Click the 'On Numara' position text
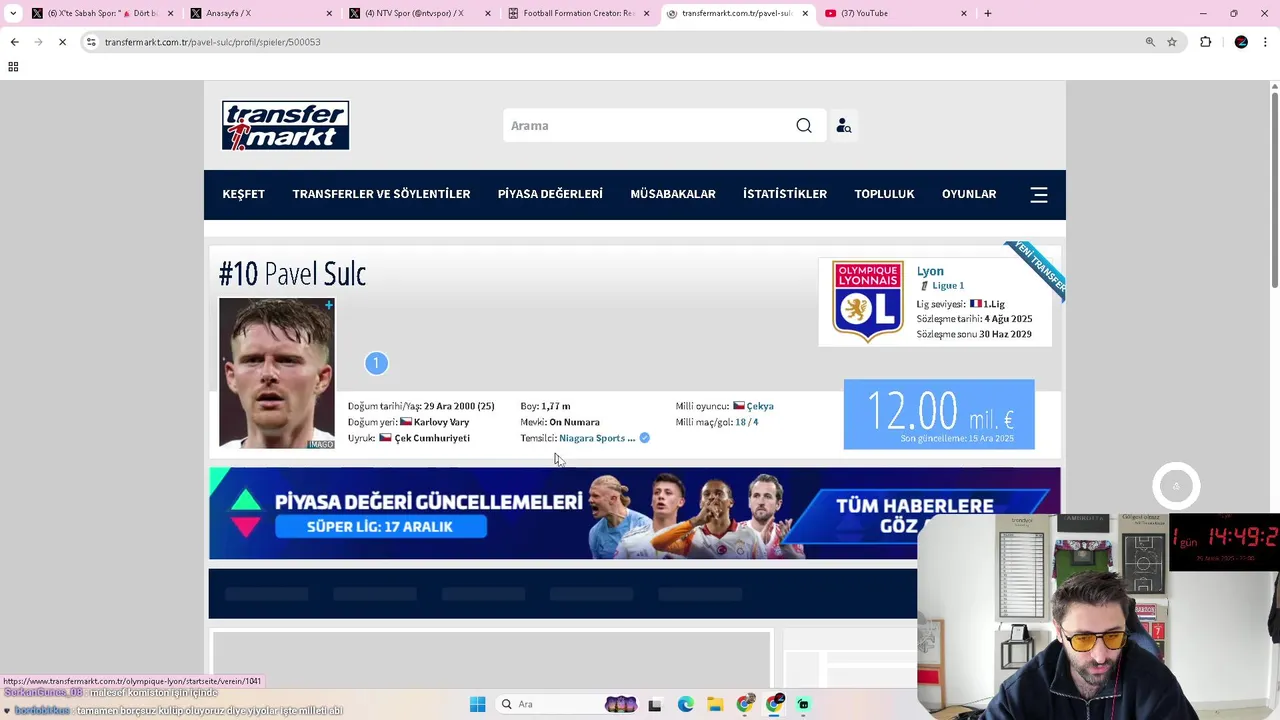Screen dimensions: 1280x720 coord(574,422)
